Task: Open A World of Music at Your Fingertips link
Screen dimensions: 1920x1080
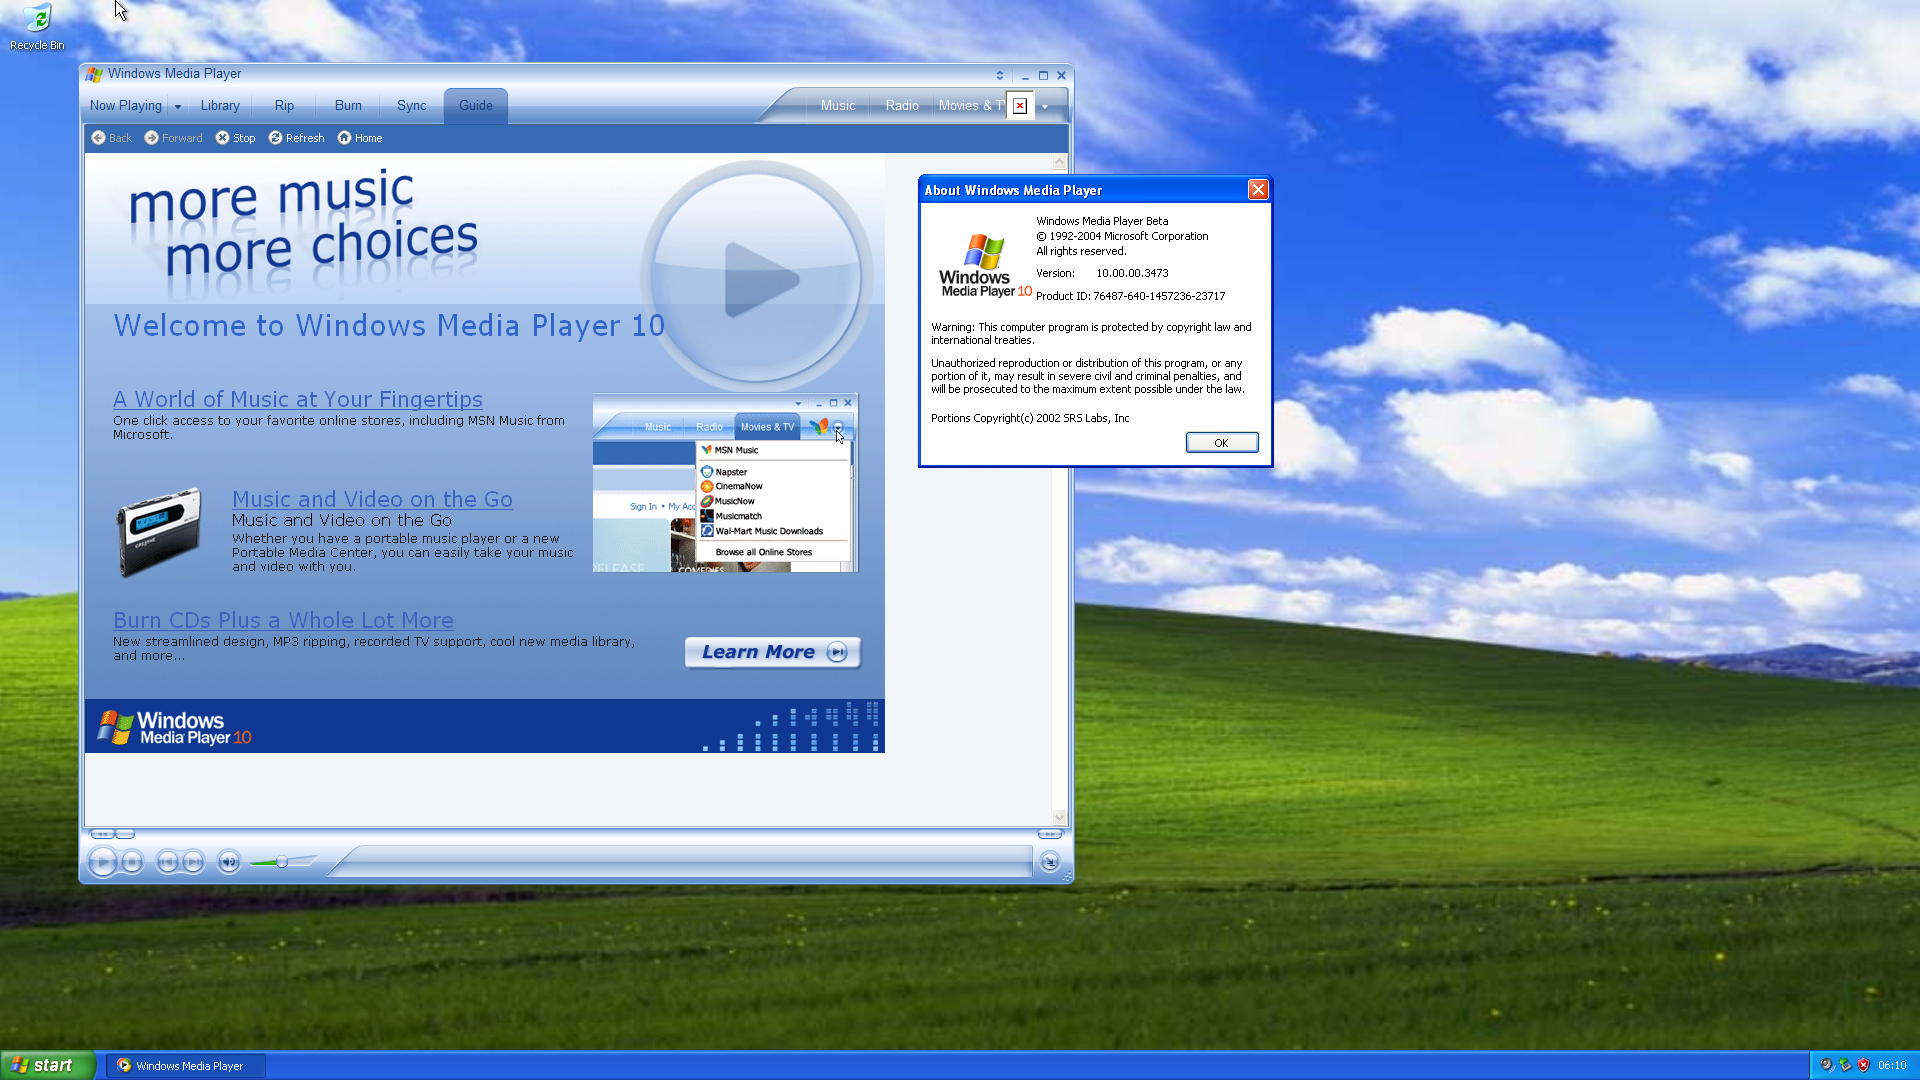Action: click(x=298, y=399)
